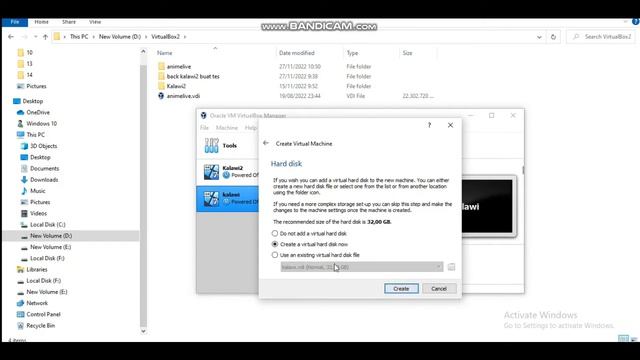Click 'This PC' in the address path

click(x=79, y=37)
